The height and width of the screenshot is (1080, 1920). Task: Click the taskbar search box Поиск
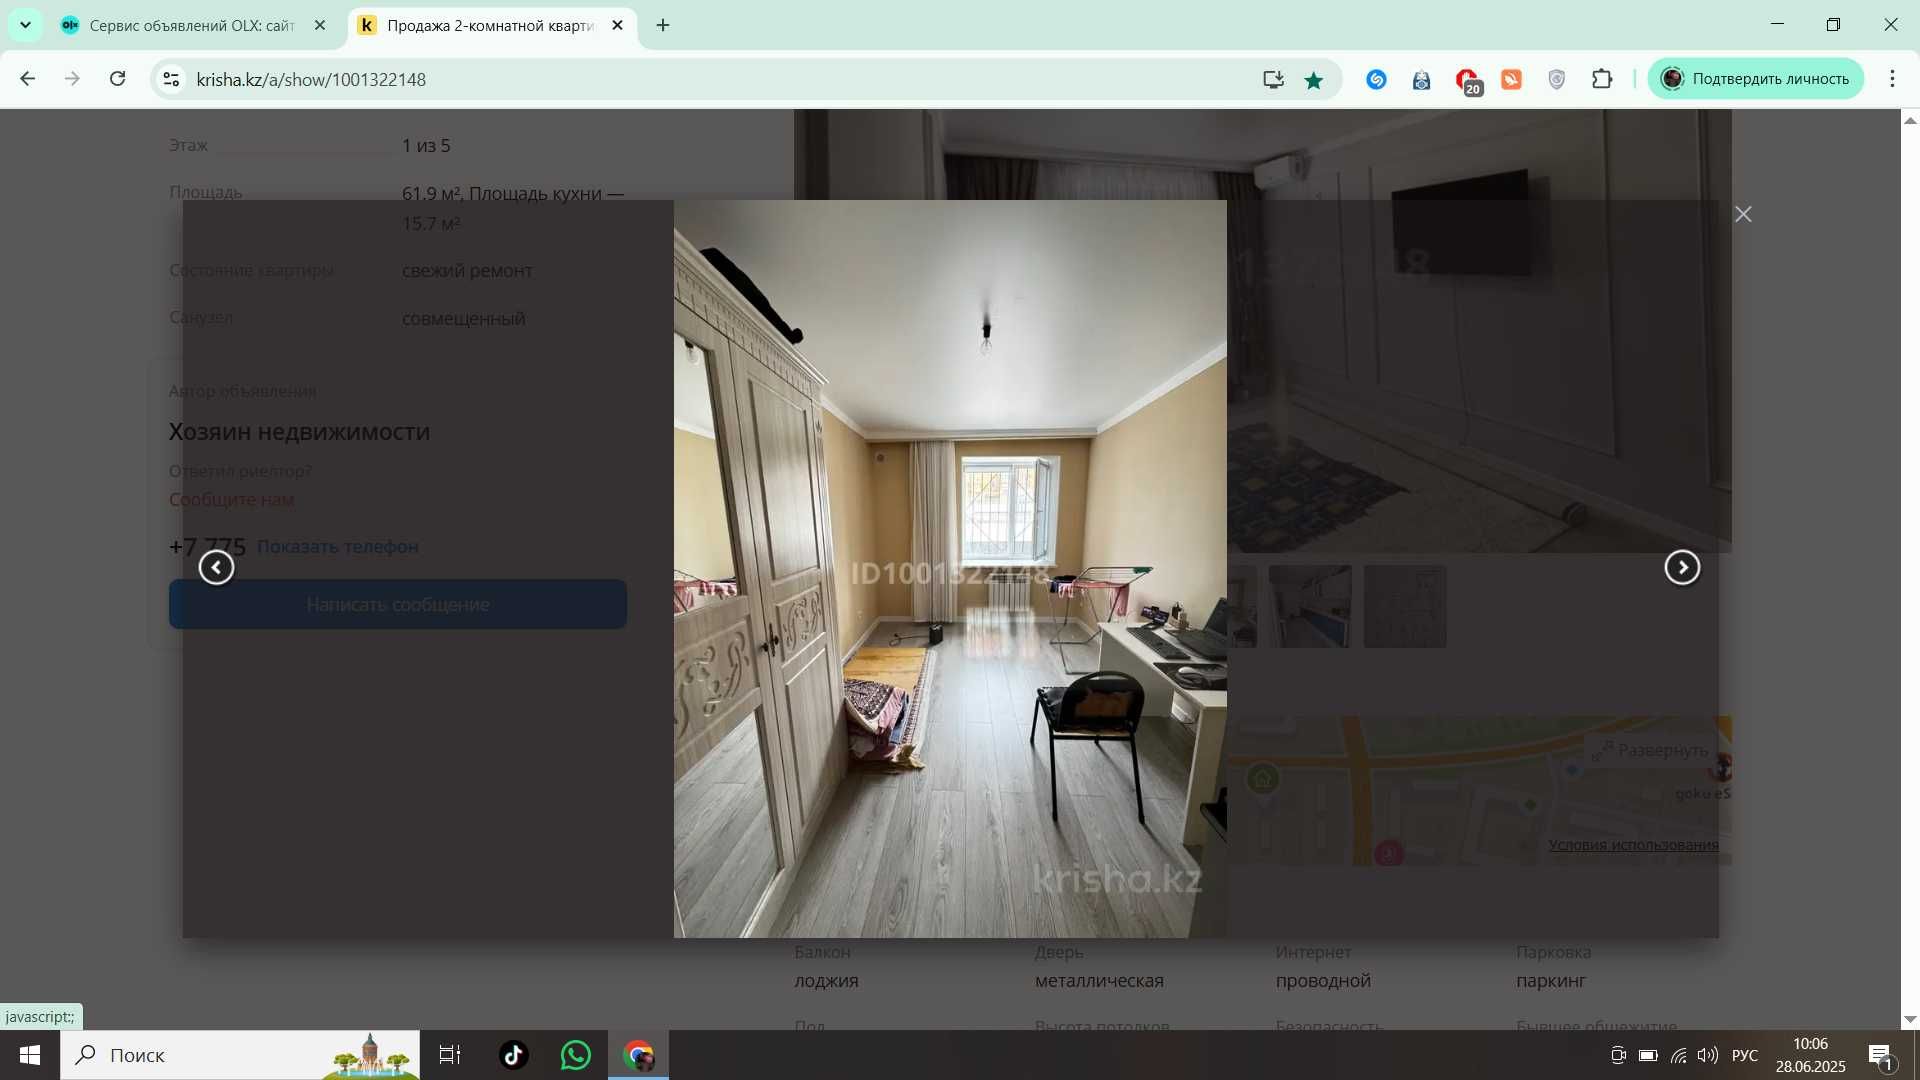(240, 1055)
